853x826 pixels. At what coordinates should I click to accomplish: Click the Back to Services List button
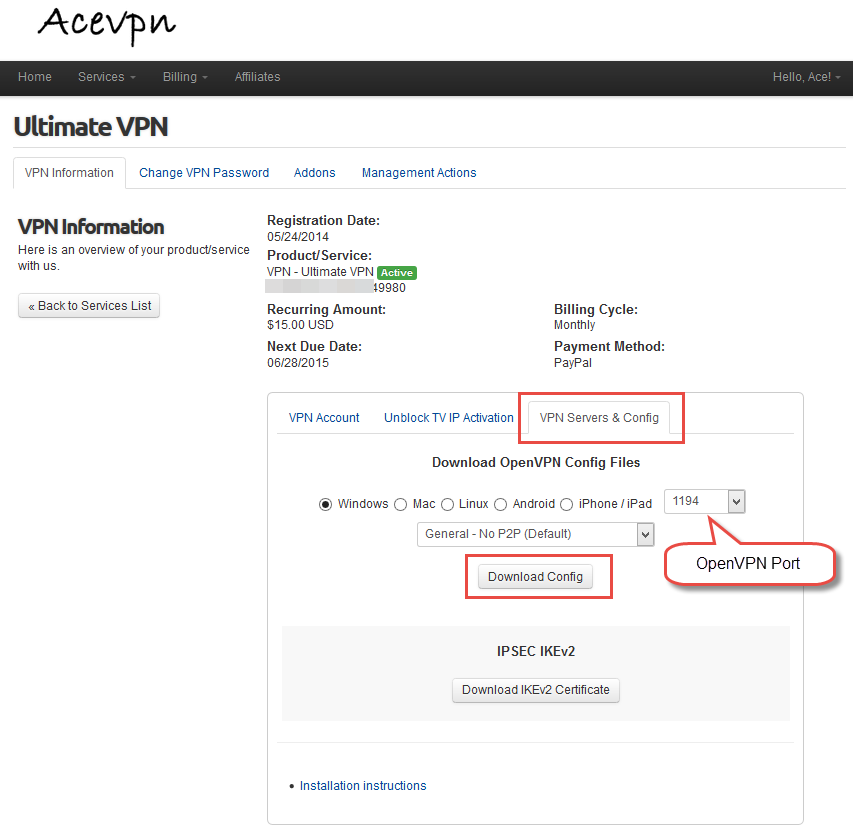tap(89, 306)
